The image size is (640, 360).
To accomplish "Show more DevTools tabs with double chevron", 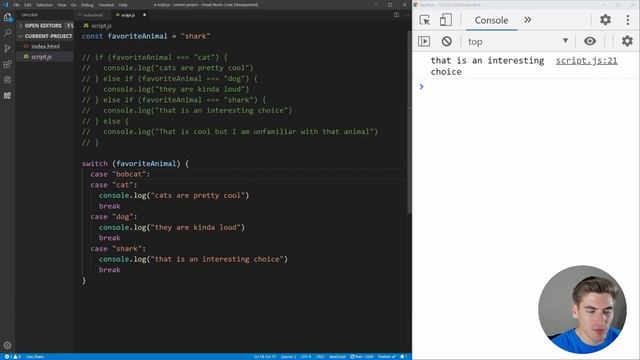I will 528,20.
